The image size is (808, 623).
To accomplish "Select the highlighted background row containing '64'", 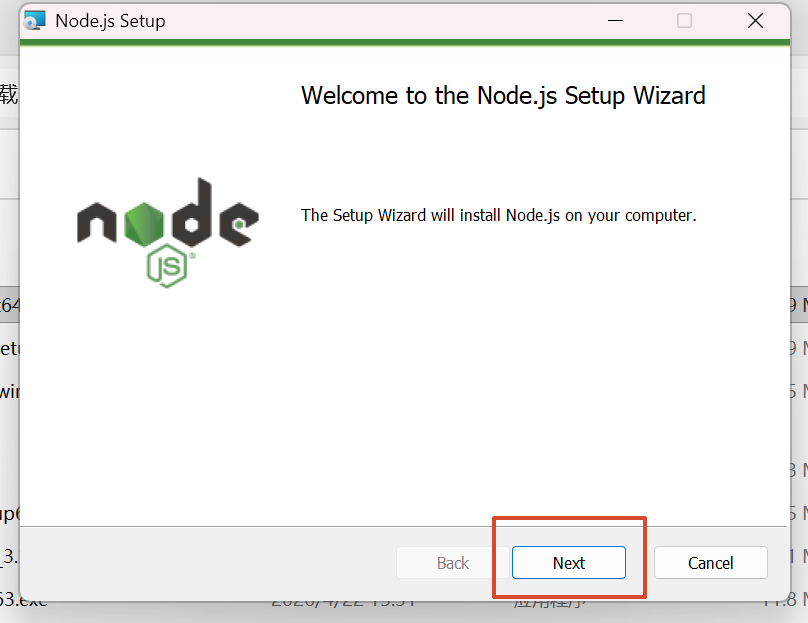I will click(x=10, y=305).
